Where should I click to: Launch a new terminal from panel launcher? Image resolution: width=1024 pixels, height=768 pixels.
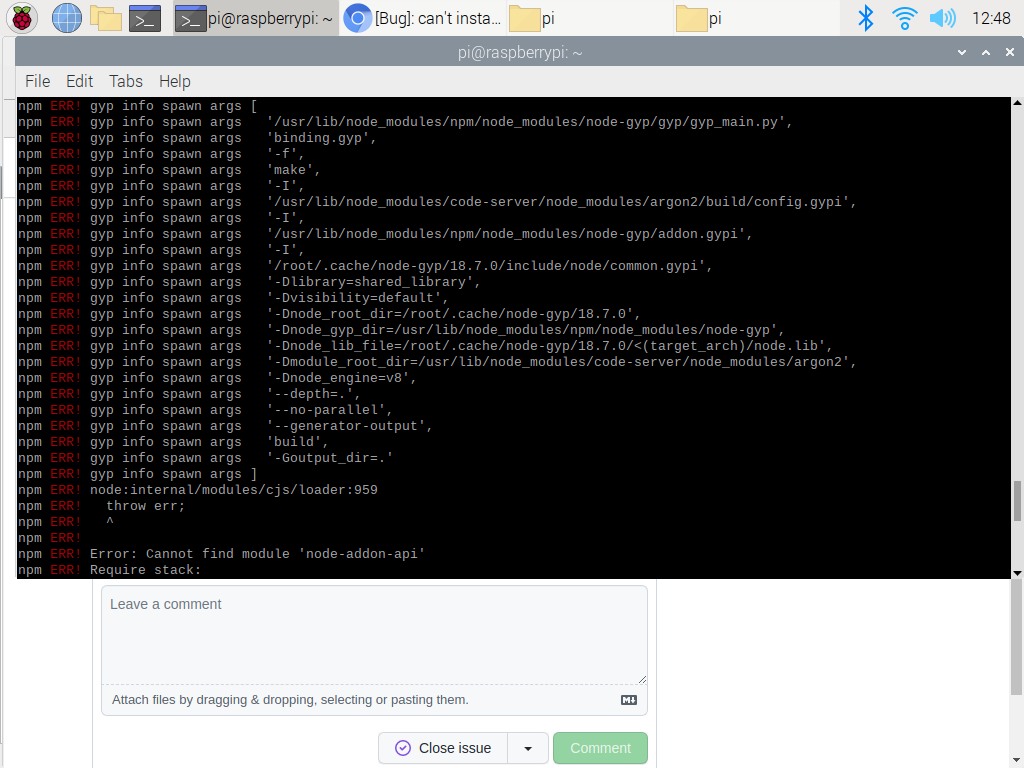click(145, 18)
